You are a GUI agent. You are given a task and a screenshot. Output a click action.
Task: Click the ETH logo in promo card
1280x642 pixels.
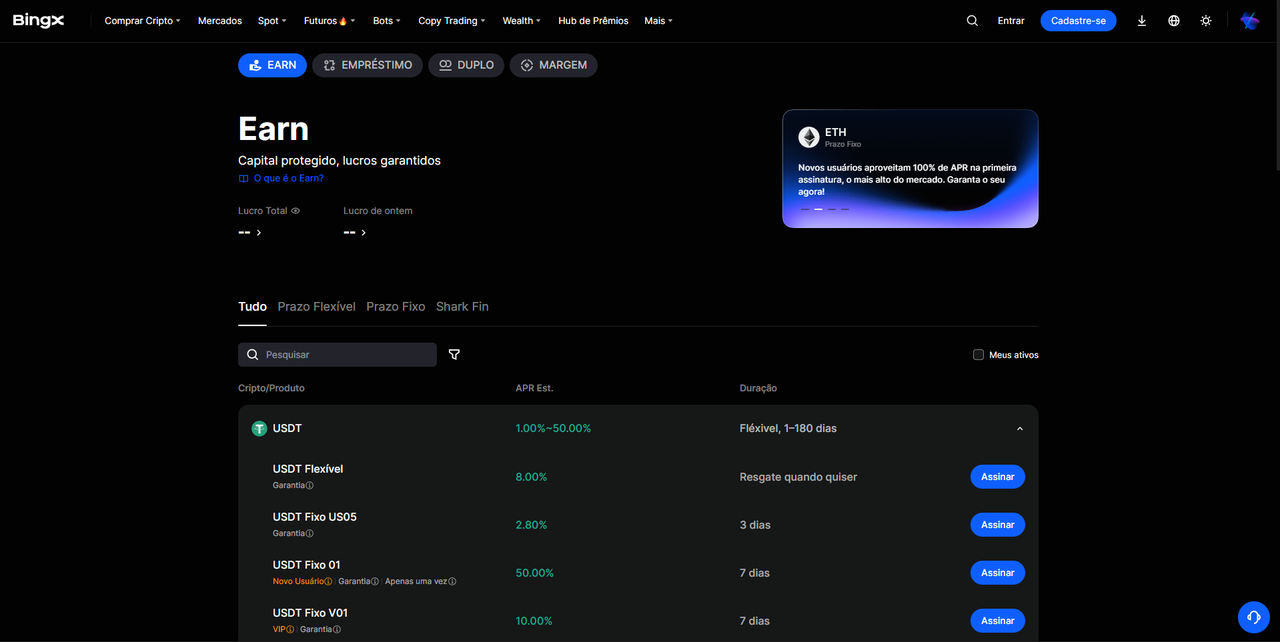(808, 137)
